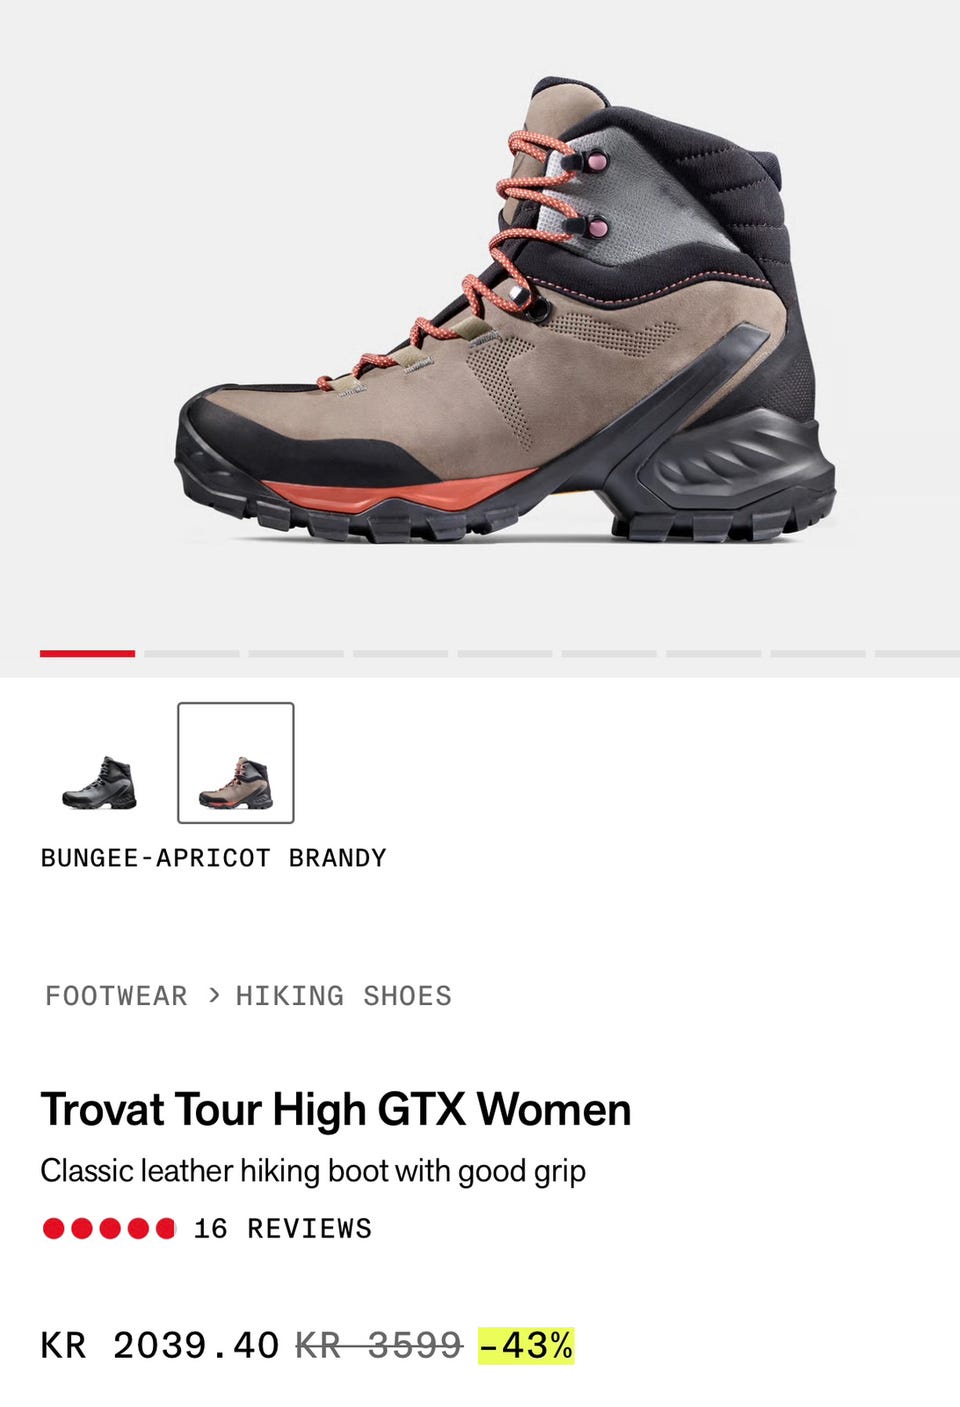Click the breadcrumb chevron arrow

coord(213,995)
